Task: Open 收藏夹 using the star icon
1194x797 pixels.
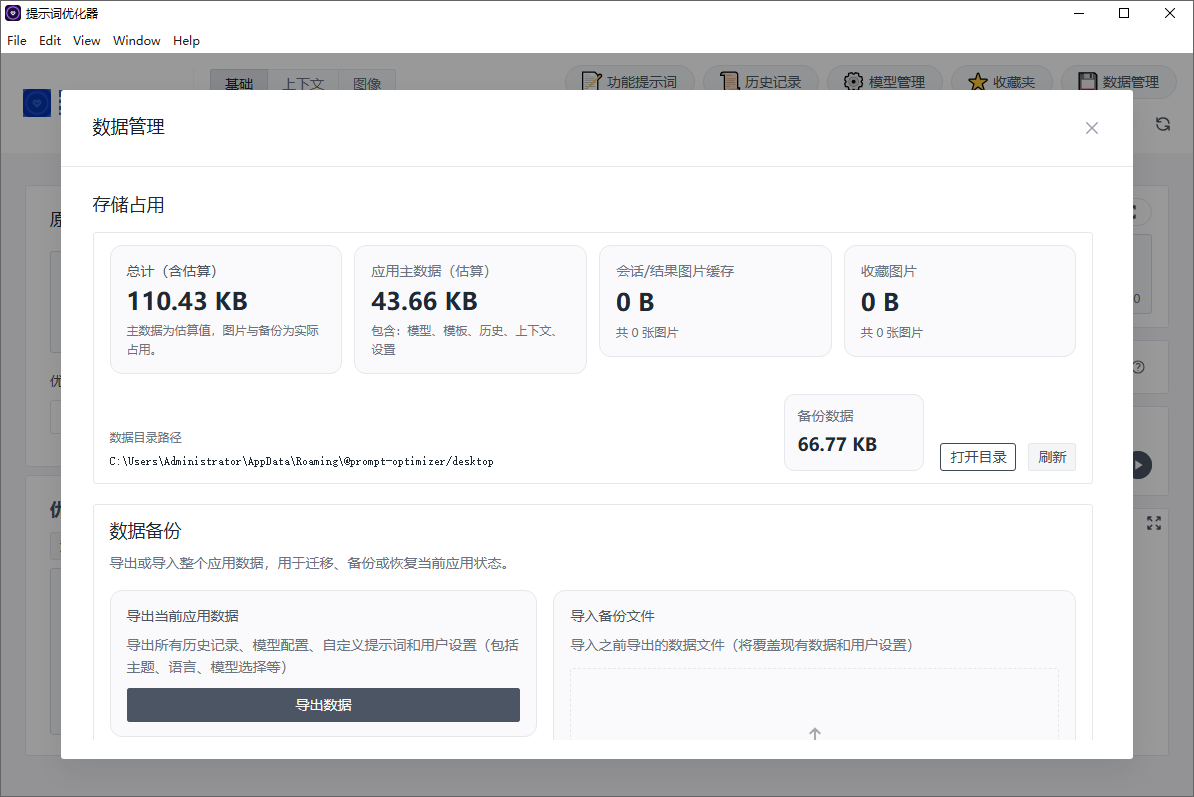Action: 977,81
